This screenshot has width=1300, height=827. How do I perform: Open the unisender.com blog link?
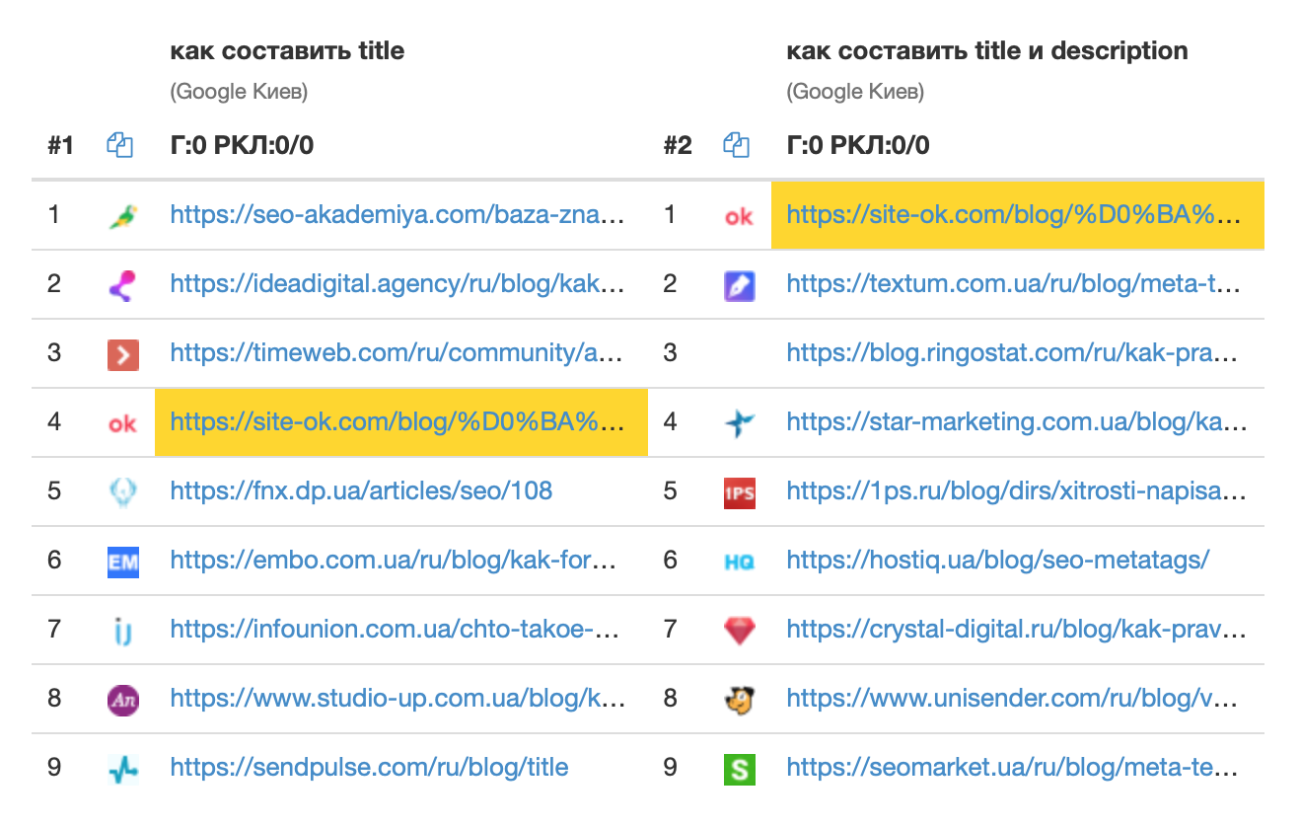tap(1014, 699)
